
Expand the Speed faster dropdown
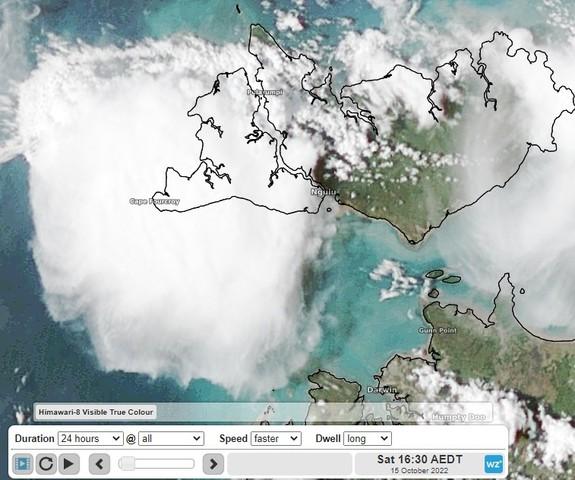[x=276, y=439]
